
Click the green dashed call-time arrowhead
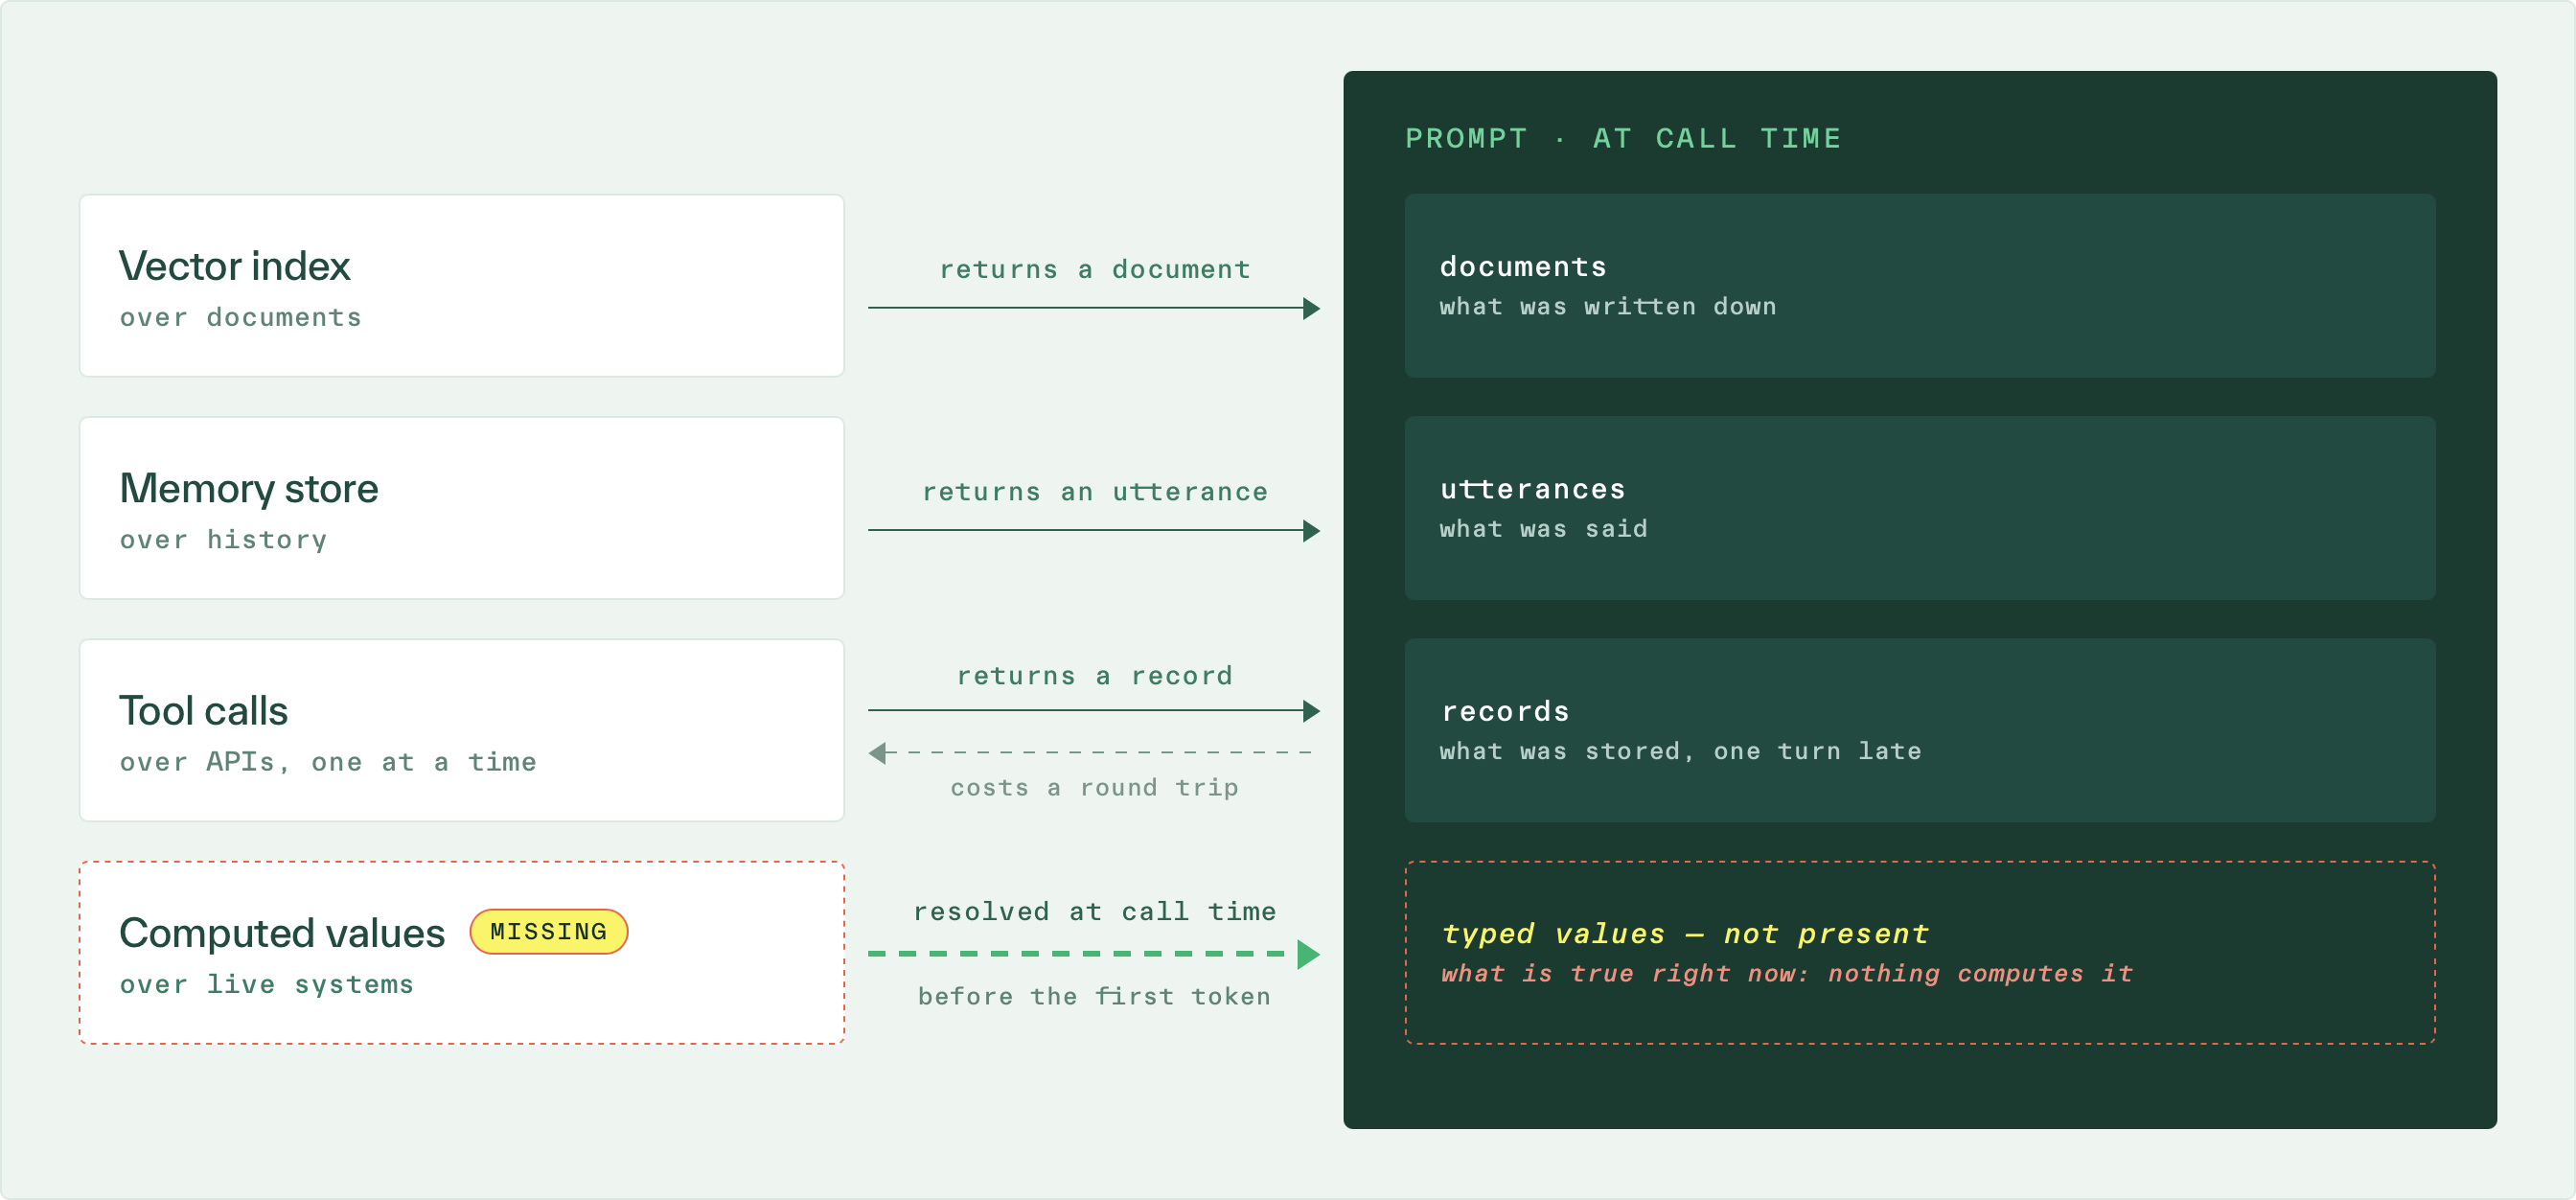point(1309,954)
